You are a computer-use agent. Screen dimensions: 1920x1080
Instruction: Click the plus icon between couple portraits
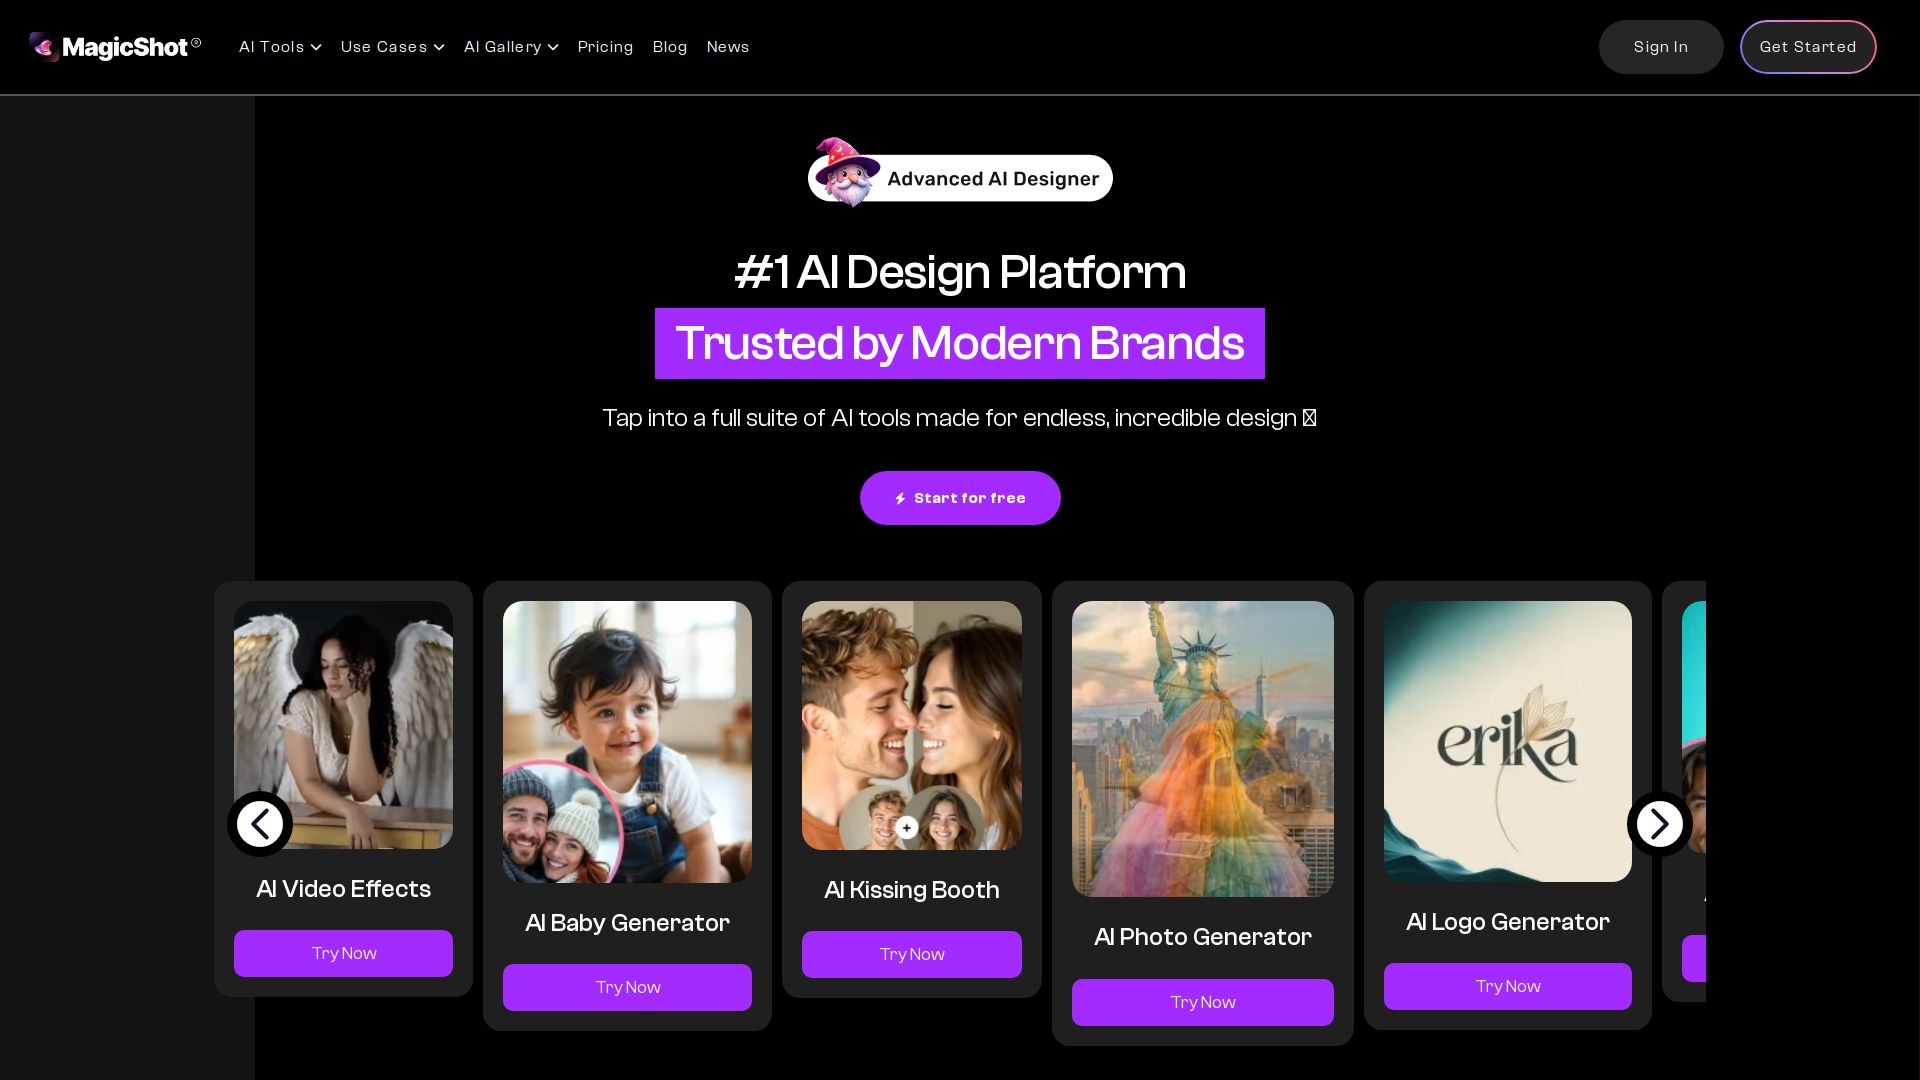907,828
